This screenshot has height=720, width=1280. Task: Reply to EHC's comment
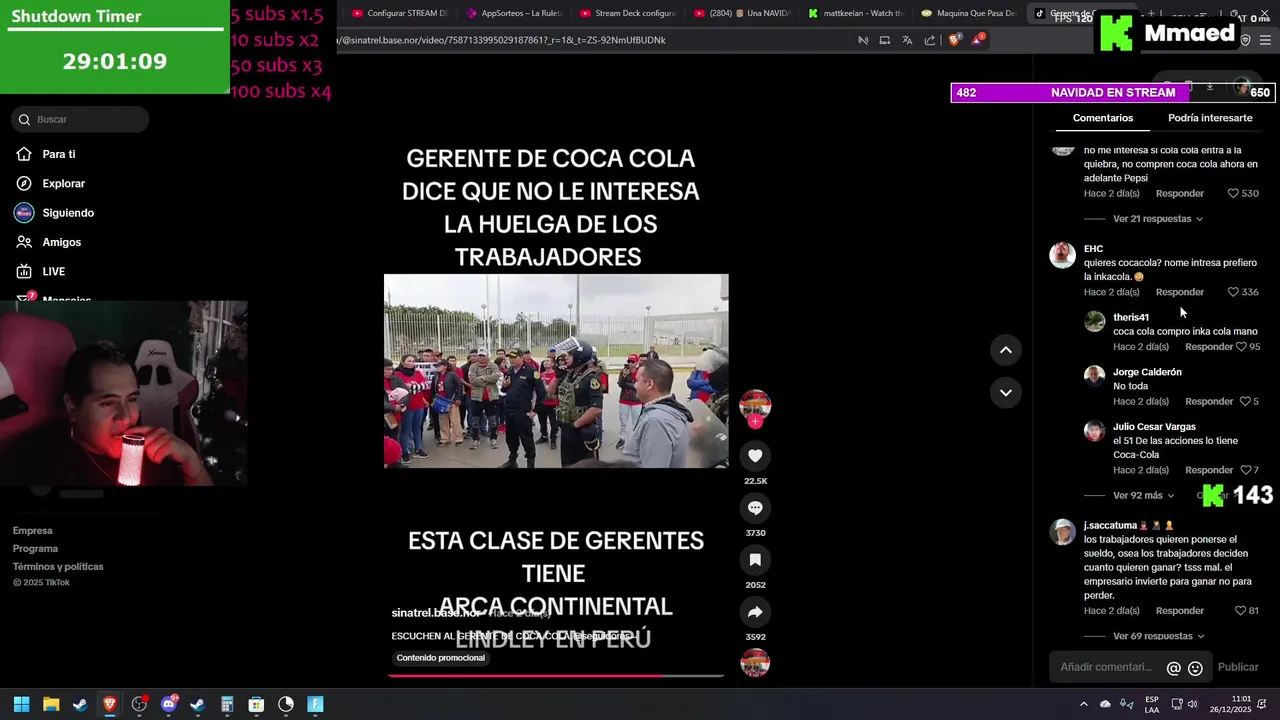click(1180, 292)
